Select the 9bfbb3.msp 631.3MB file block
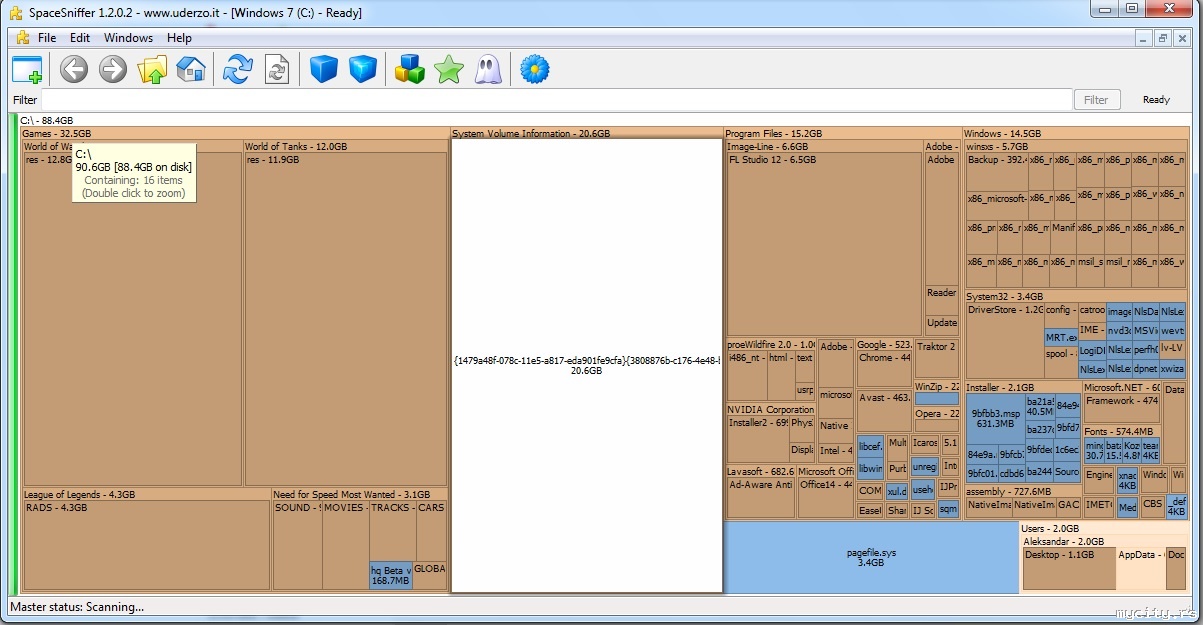The image size is (1203, 625). (x=996, y=419)
